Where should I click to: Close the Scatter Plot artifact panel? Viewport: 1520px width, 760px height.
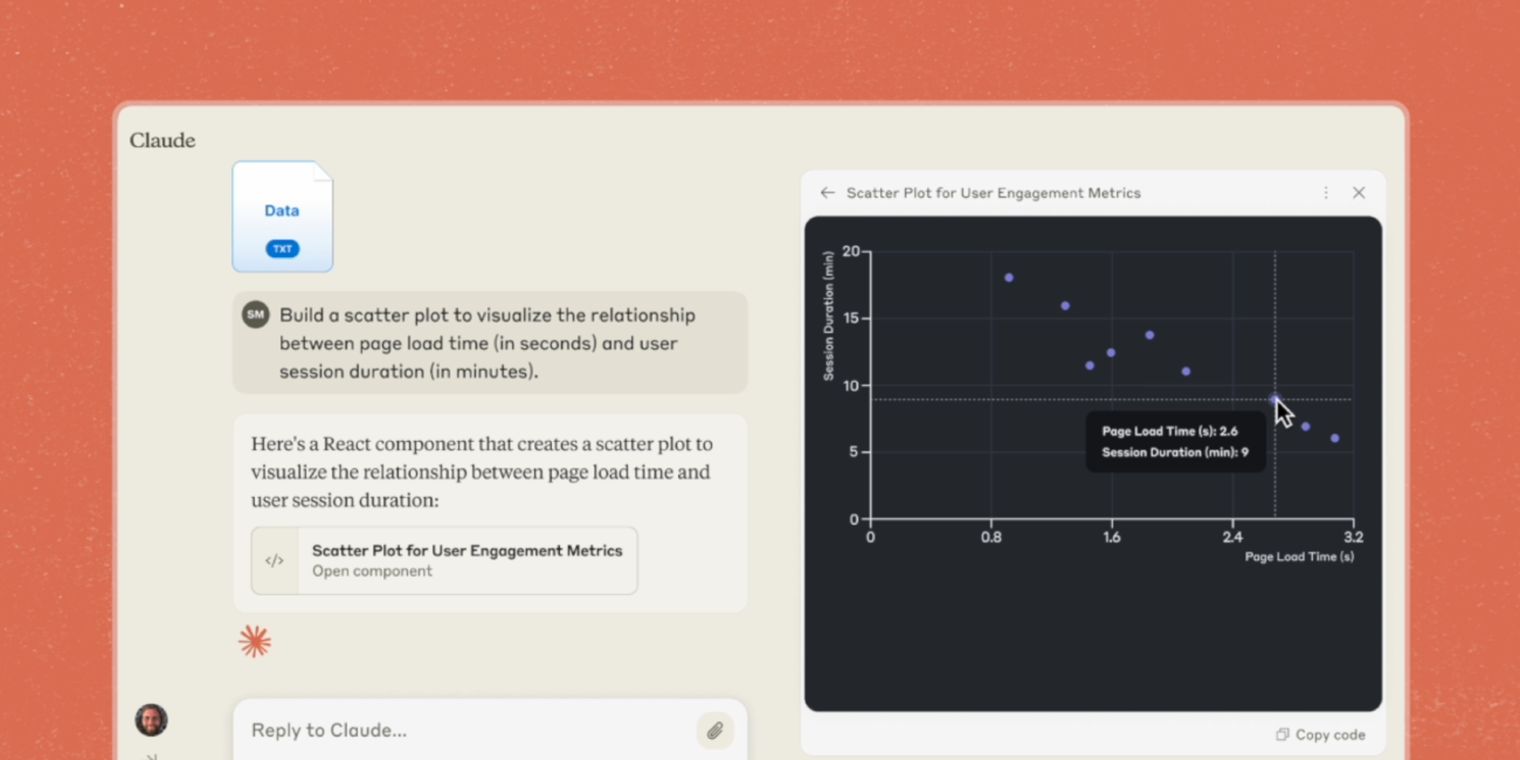1358,193
